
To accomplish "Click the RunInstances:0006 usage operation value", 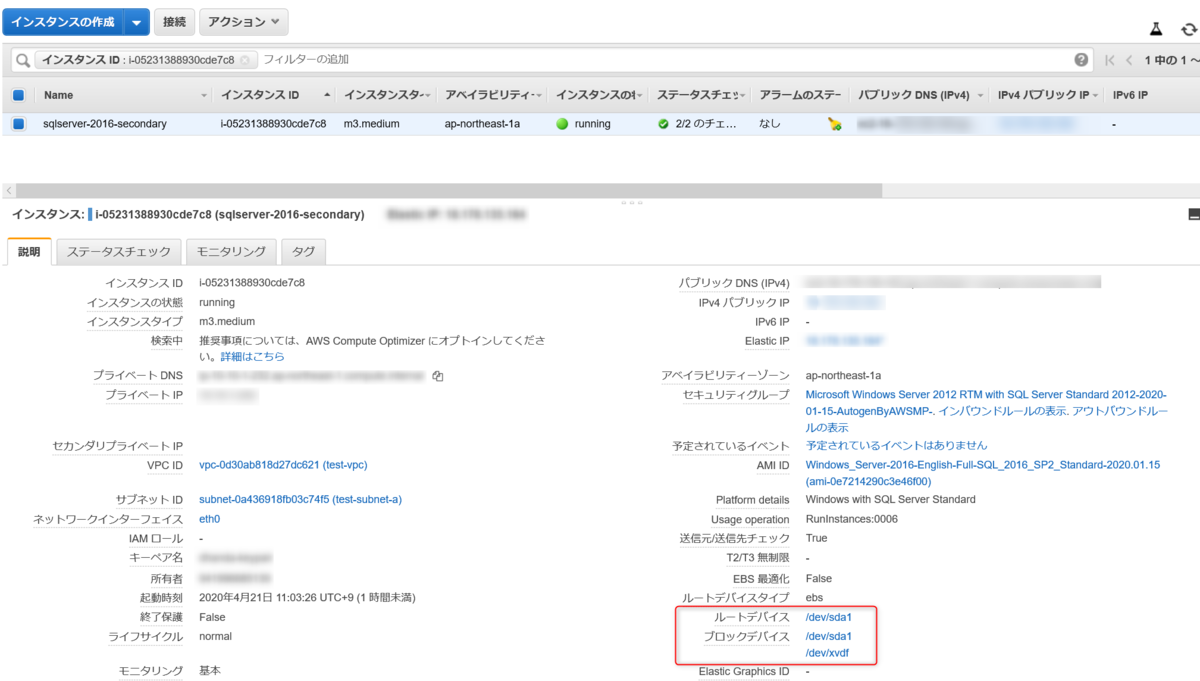I will pyautogui.click(x=851, y=519).
